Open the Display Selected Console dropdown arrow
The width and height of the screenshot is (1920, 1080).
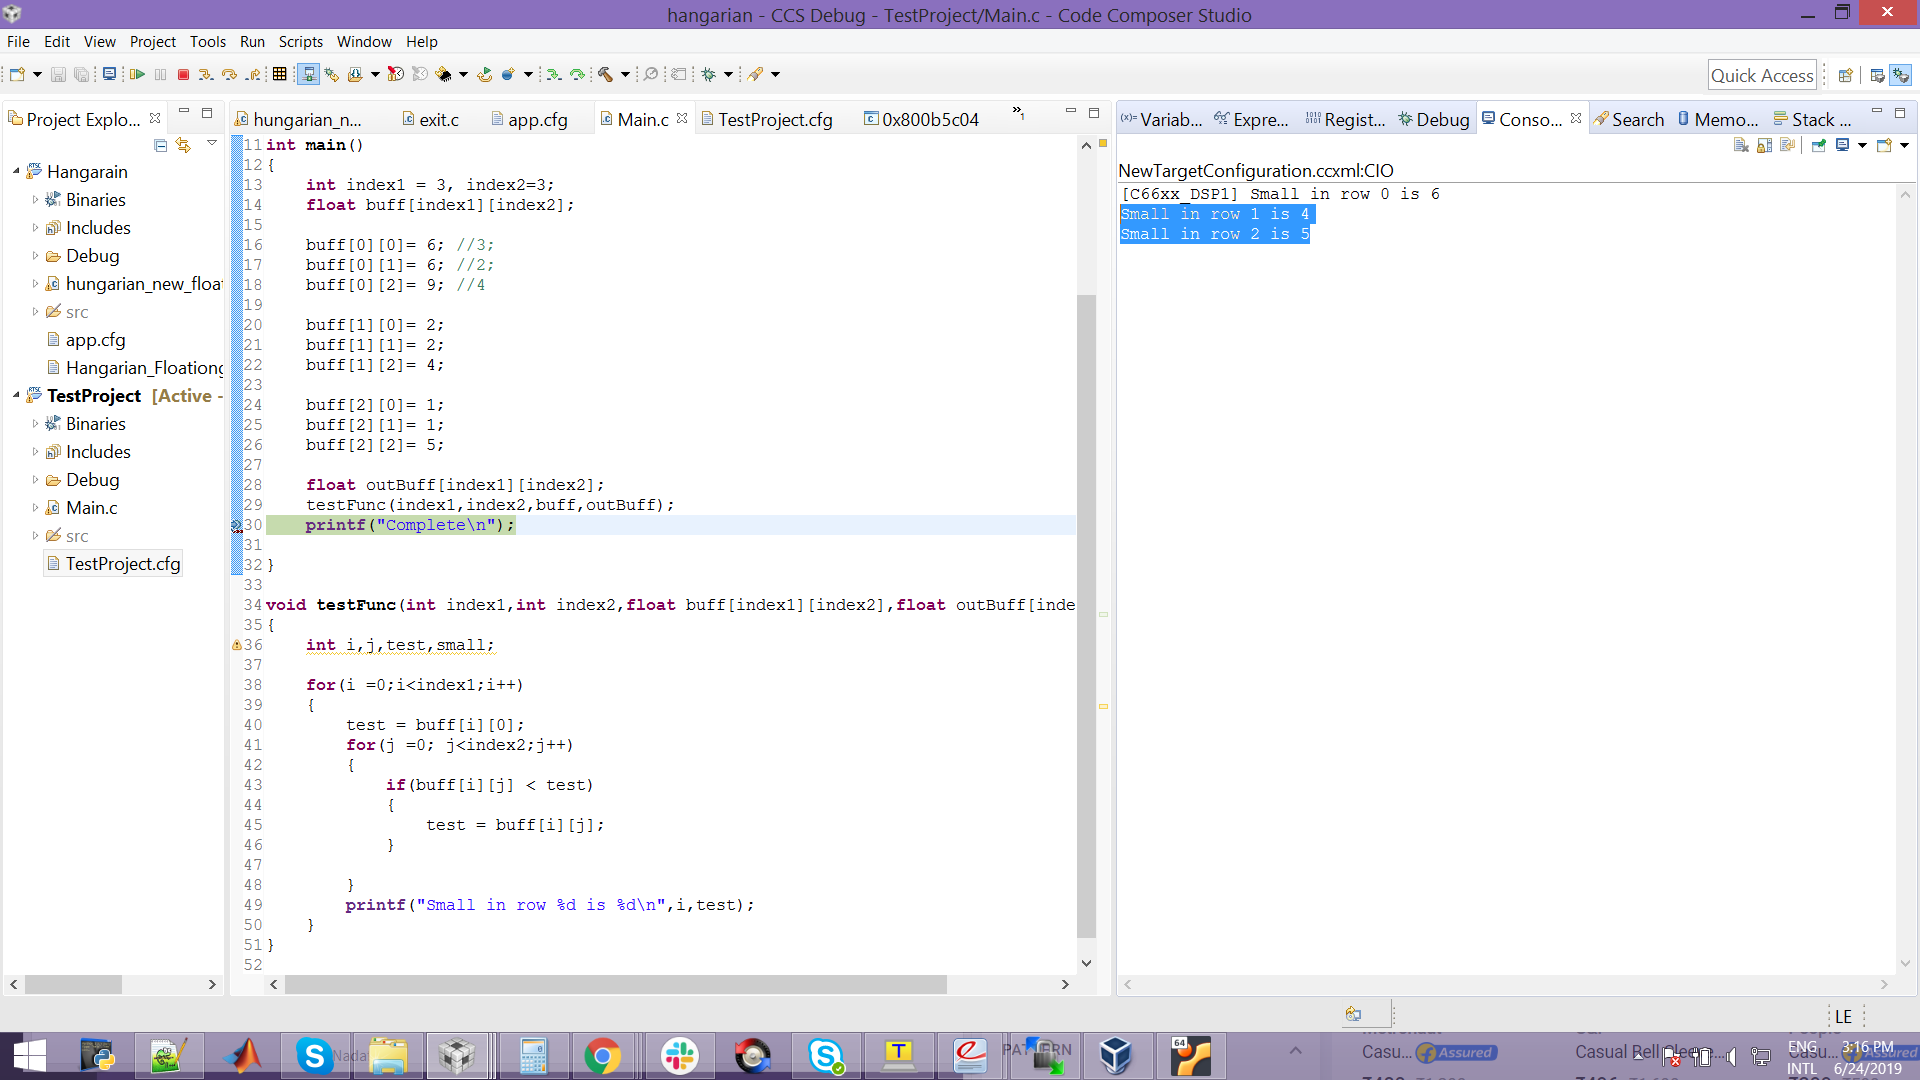click(1862, 146)
